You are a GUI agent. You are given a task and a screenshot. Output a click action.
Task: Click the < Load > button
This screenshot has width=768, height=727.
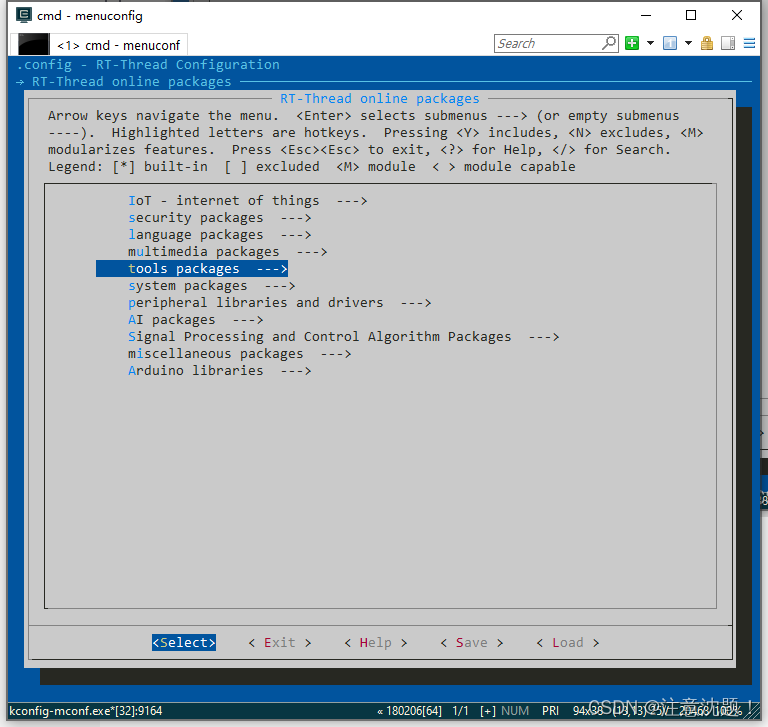(568, 643)
